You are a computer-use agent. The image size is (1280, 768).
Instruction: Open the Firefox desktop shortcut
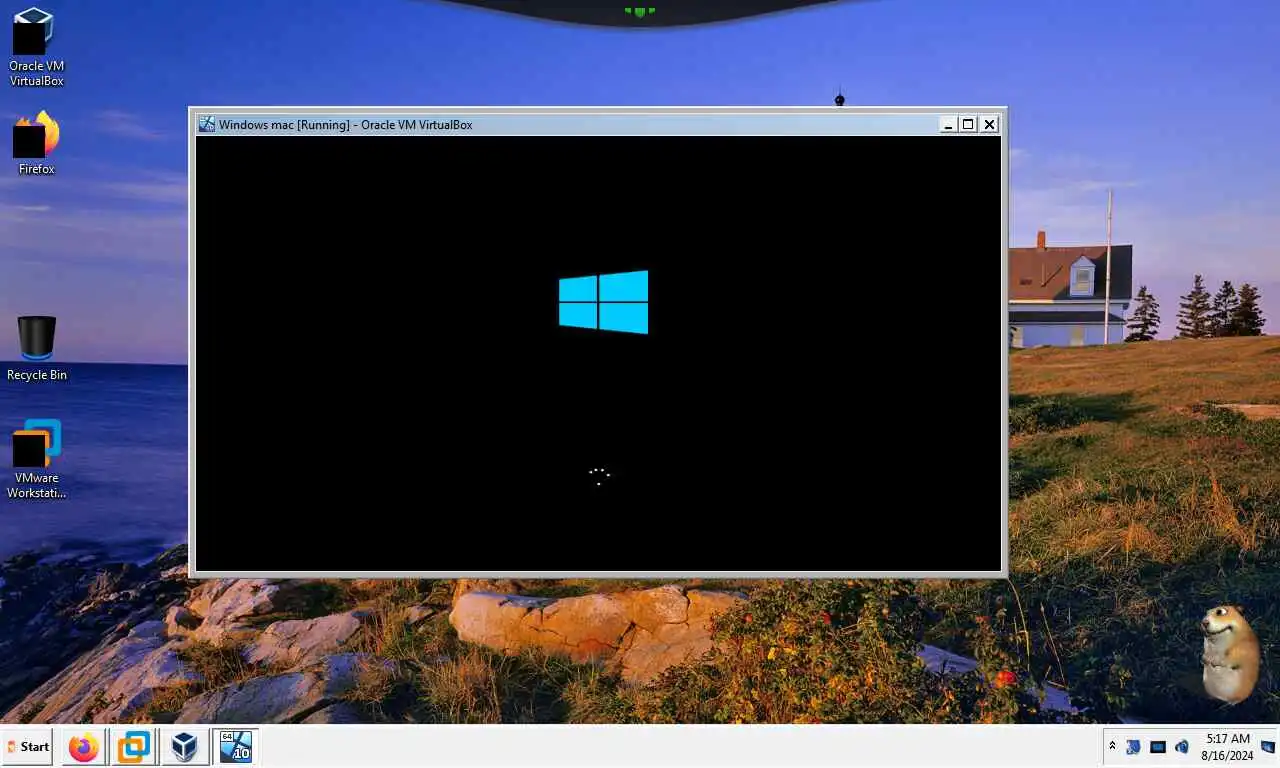click(36, 143)
